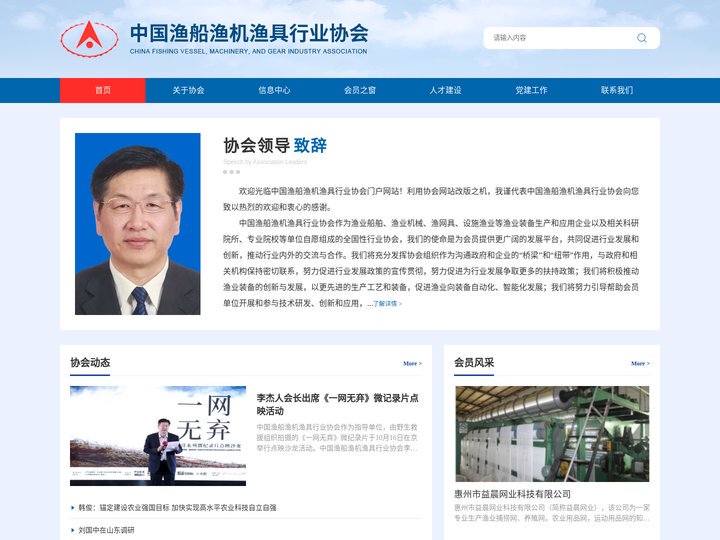Click the arrow bullet beside 刘国中在山东调研
The height and width of the screenshot is (540, 720).
point(73,530)
